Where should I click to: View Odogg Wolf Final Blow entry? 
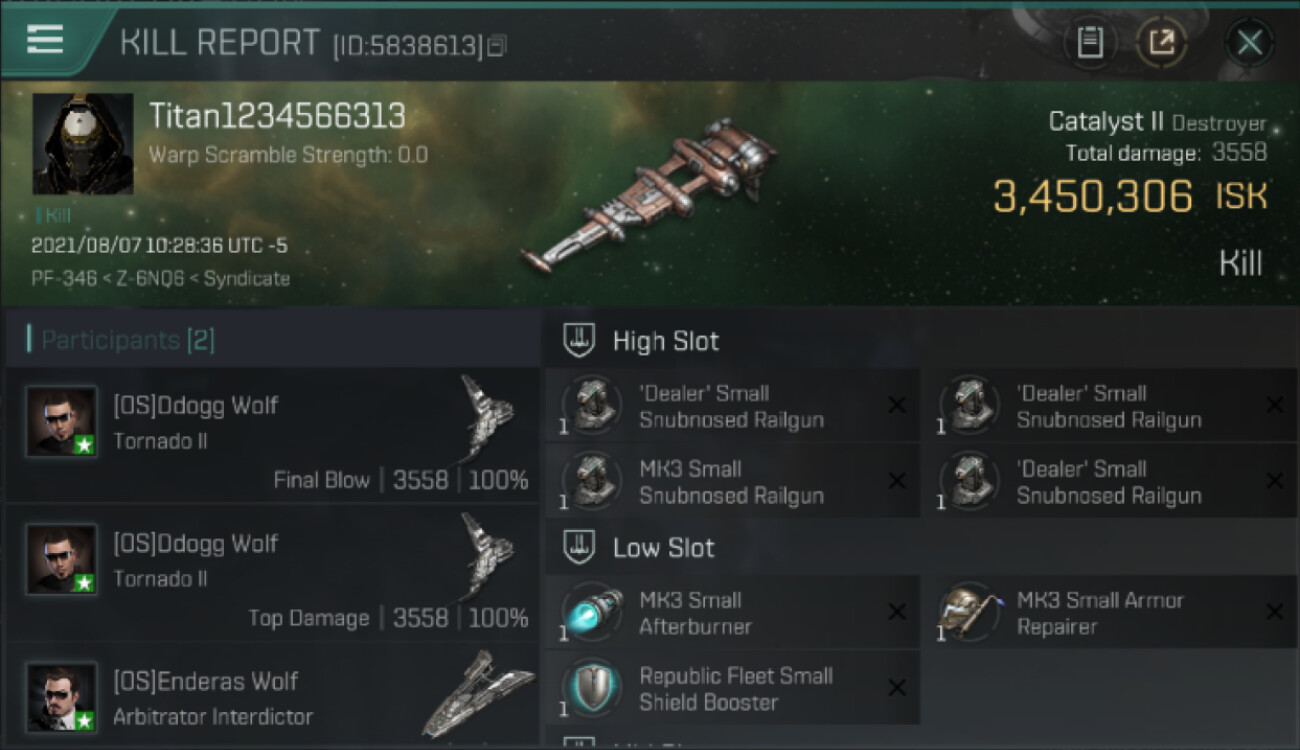[272, 435]
